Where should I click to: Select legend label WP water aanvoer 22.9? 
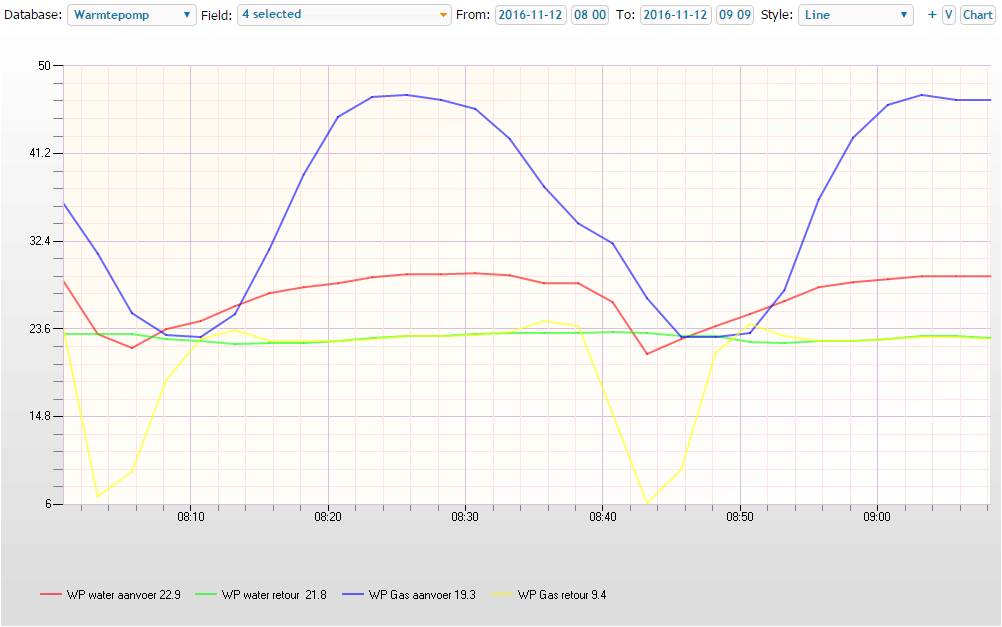[124, 595]
